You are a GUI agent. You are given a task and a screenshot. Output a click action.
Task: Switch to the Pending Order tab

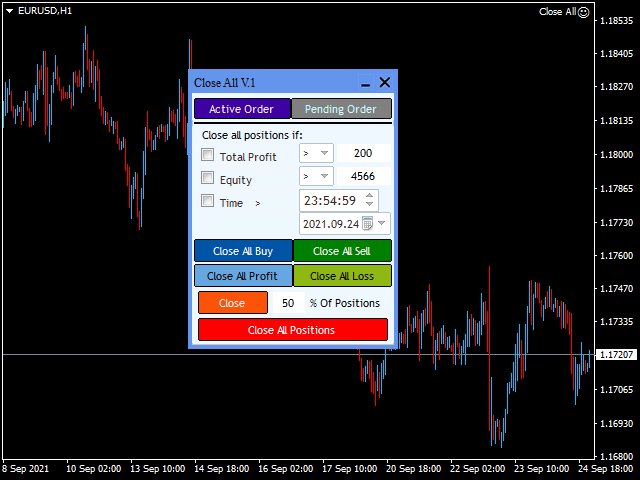[x=341, y=109]
